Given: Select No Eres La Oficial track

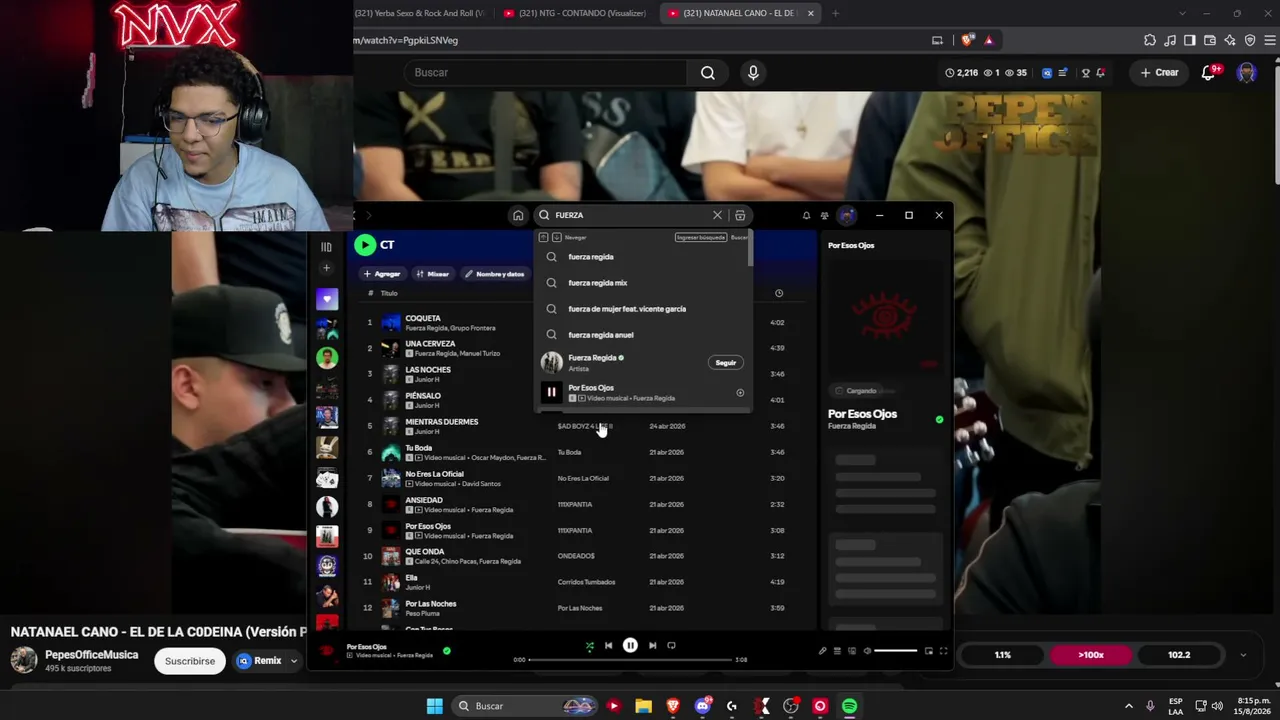Looking at the screenshot, I should (x=580, y=478).
